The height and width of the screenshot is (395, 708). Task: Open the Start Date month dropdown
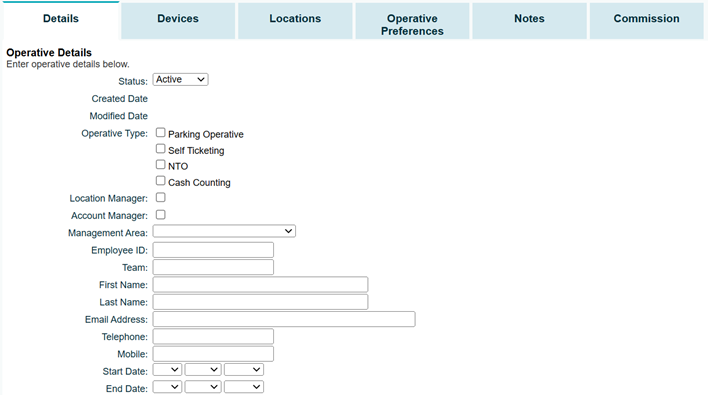(203, 370)
